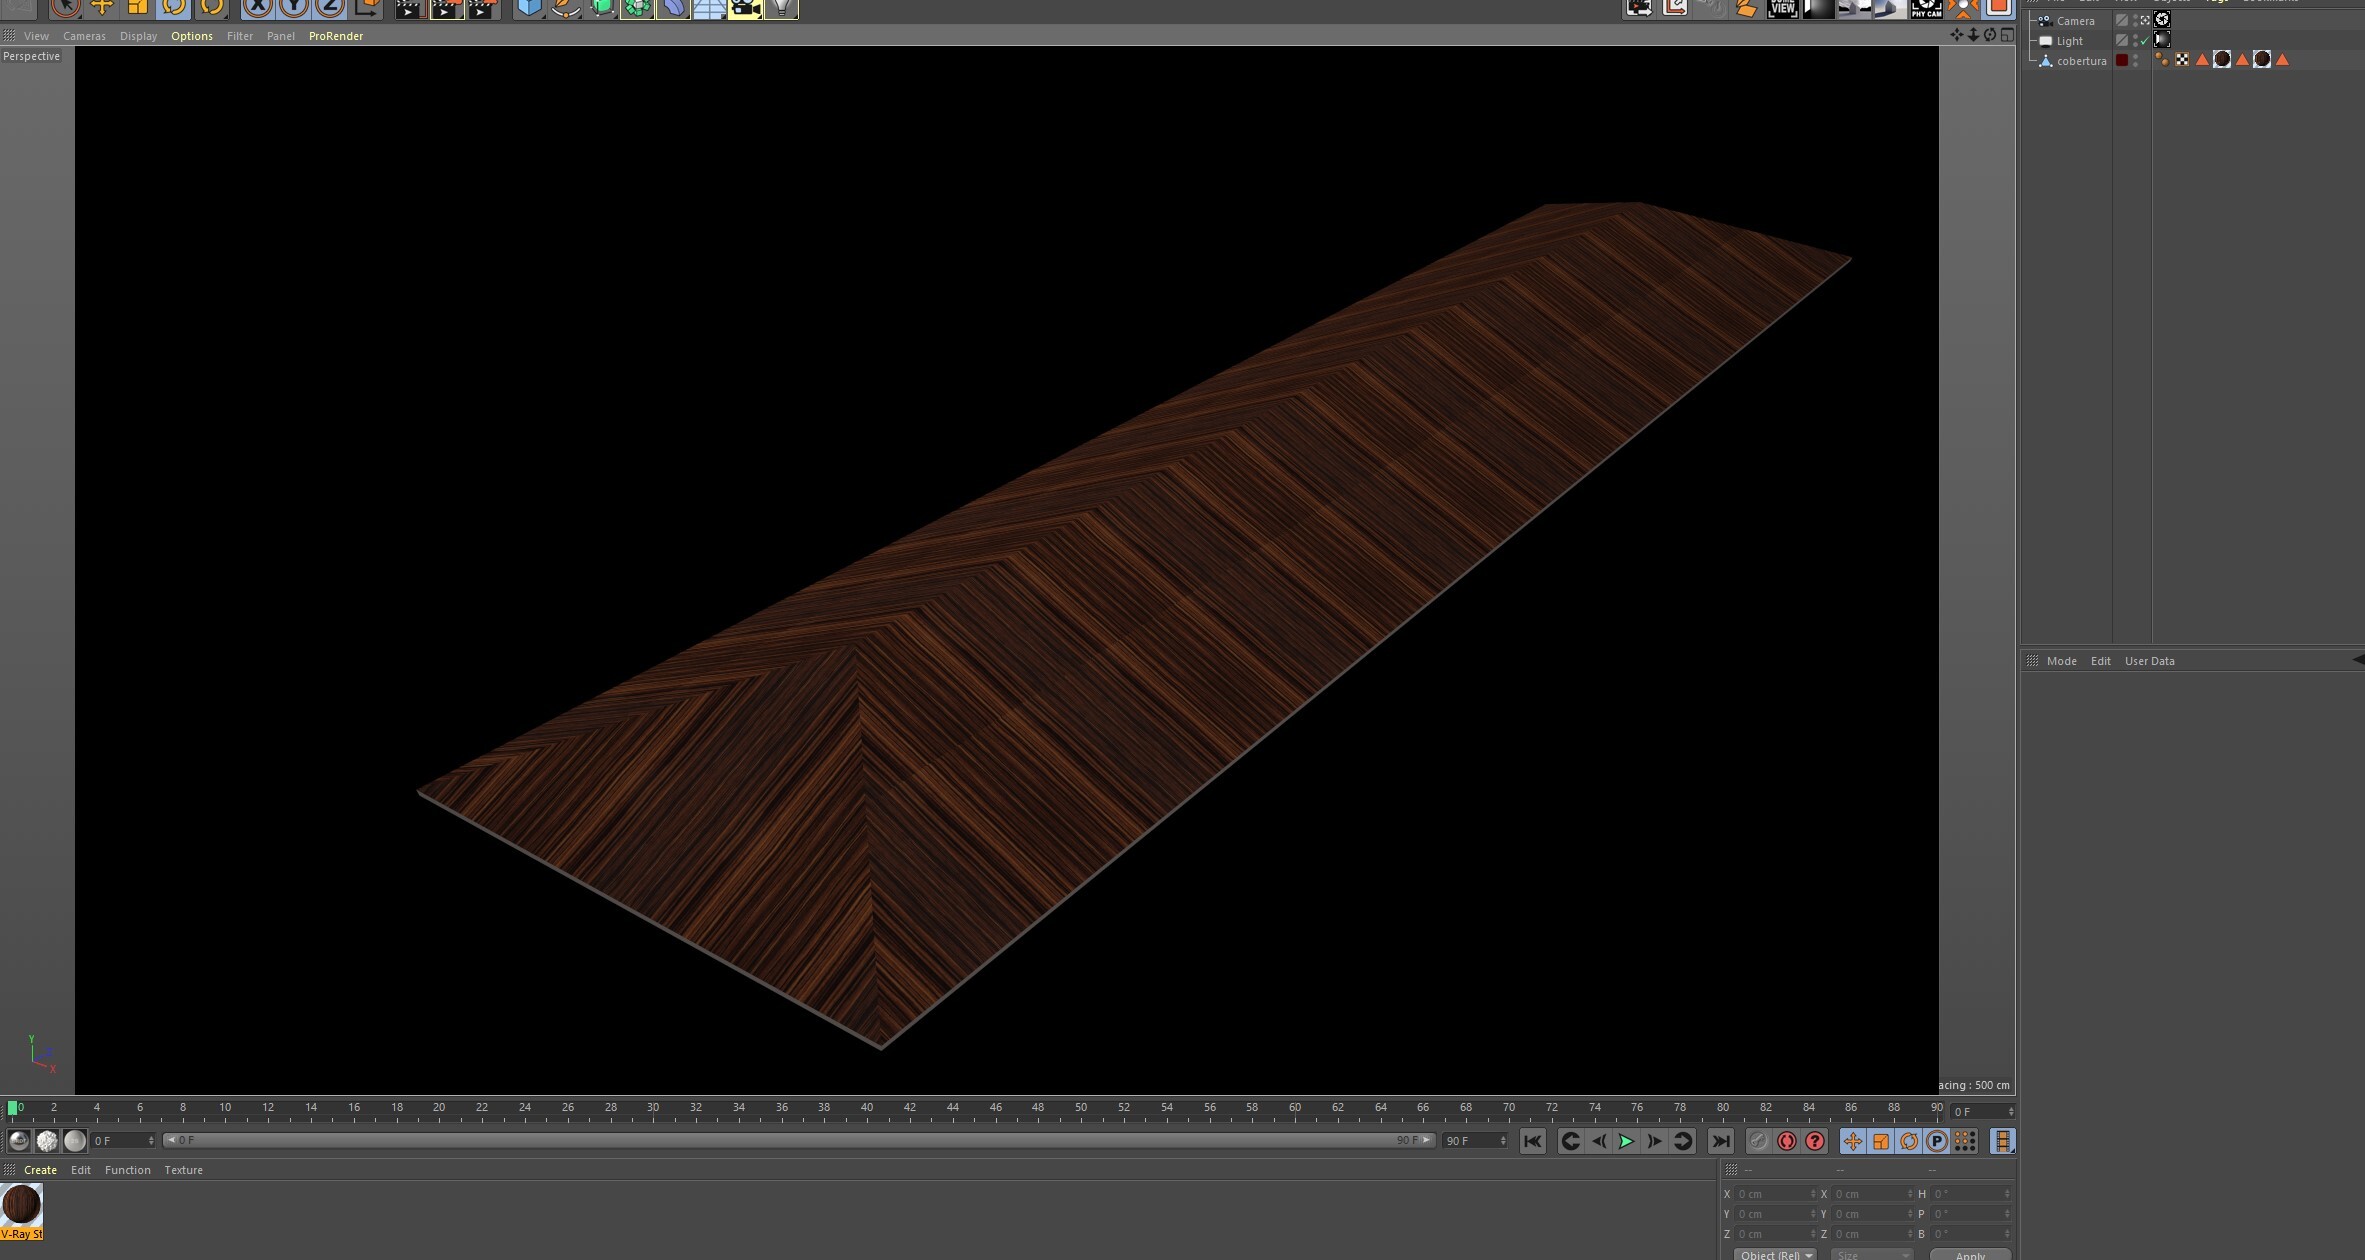Activate the Scale tool in top toolbar
The height and width of the screenshot is (1260, 2365).
(x=138, y=8)
